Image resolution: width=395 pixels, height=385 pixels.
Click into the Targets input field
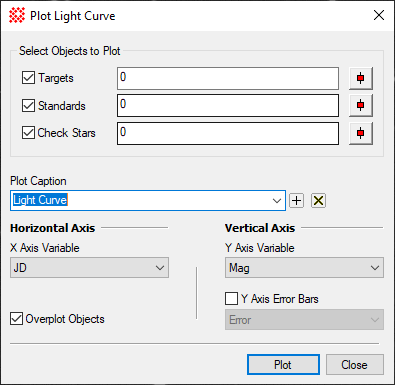point(228,78)
